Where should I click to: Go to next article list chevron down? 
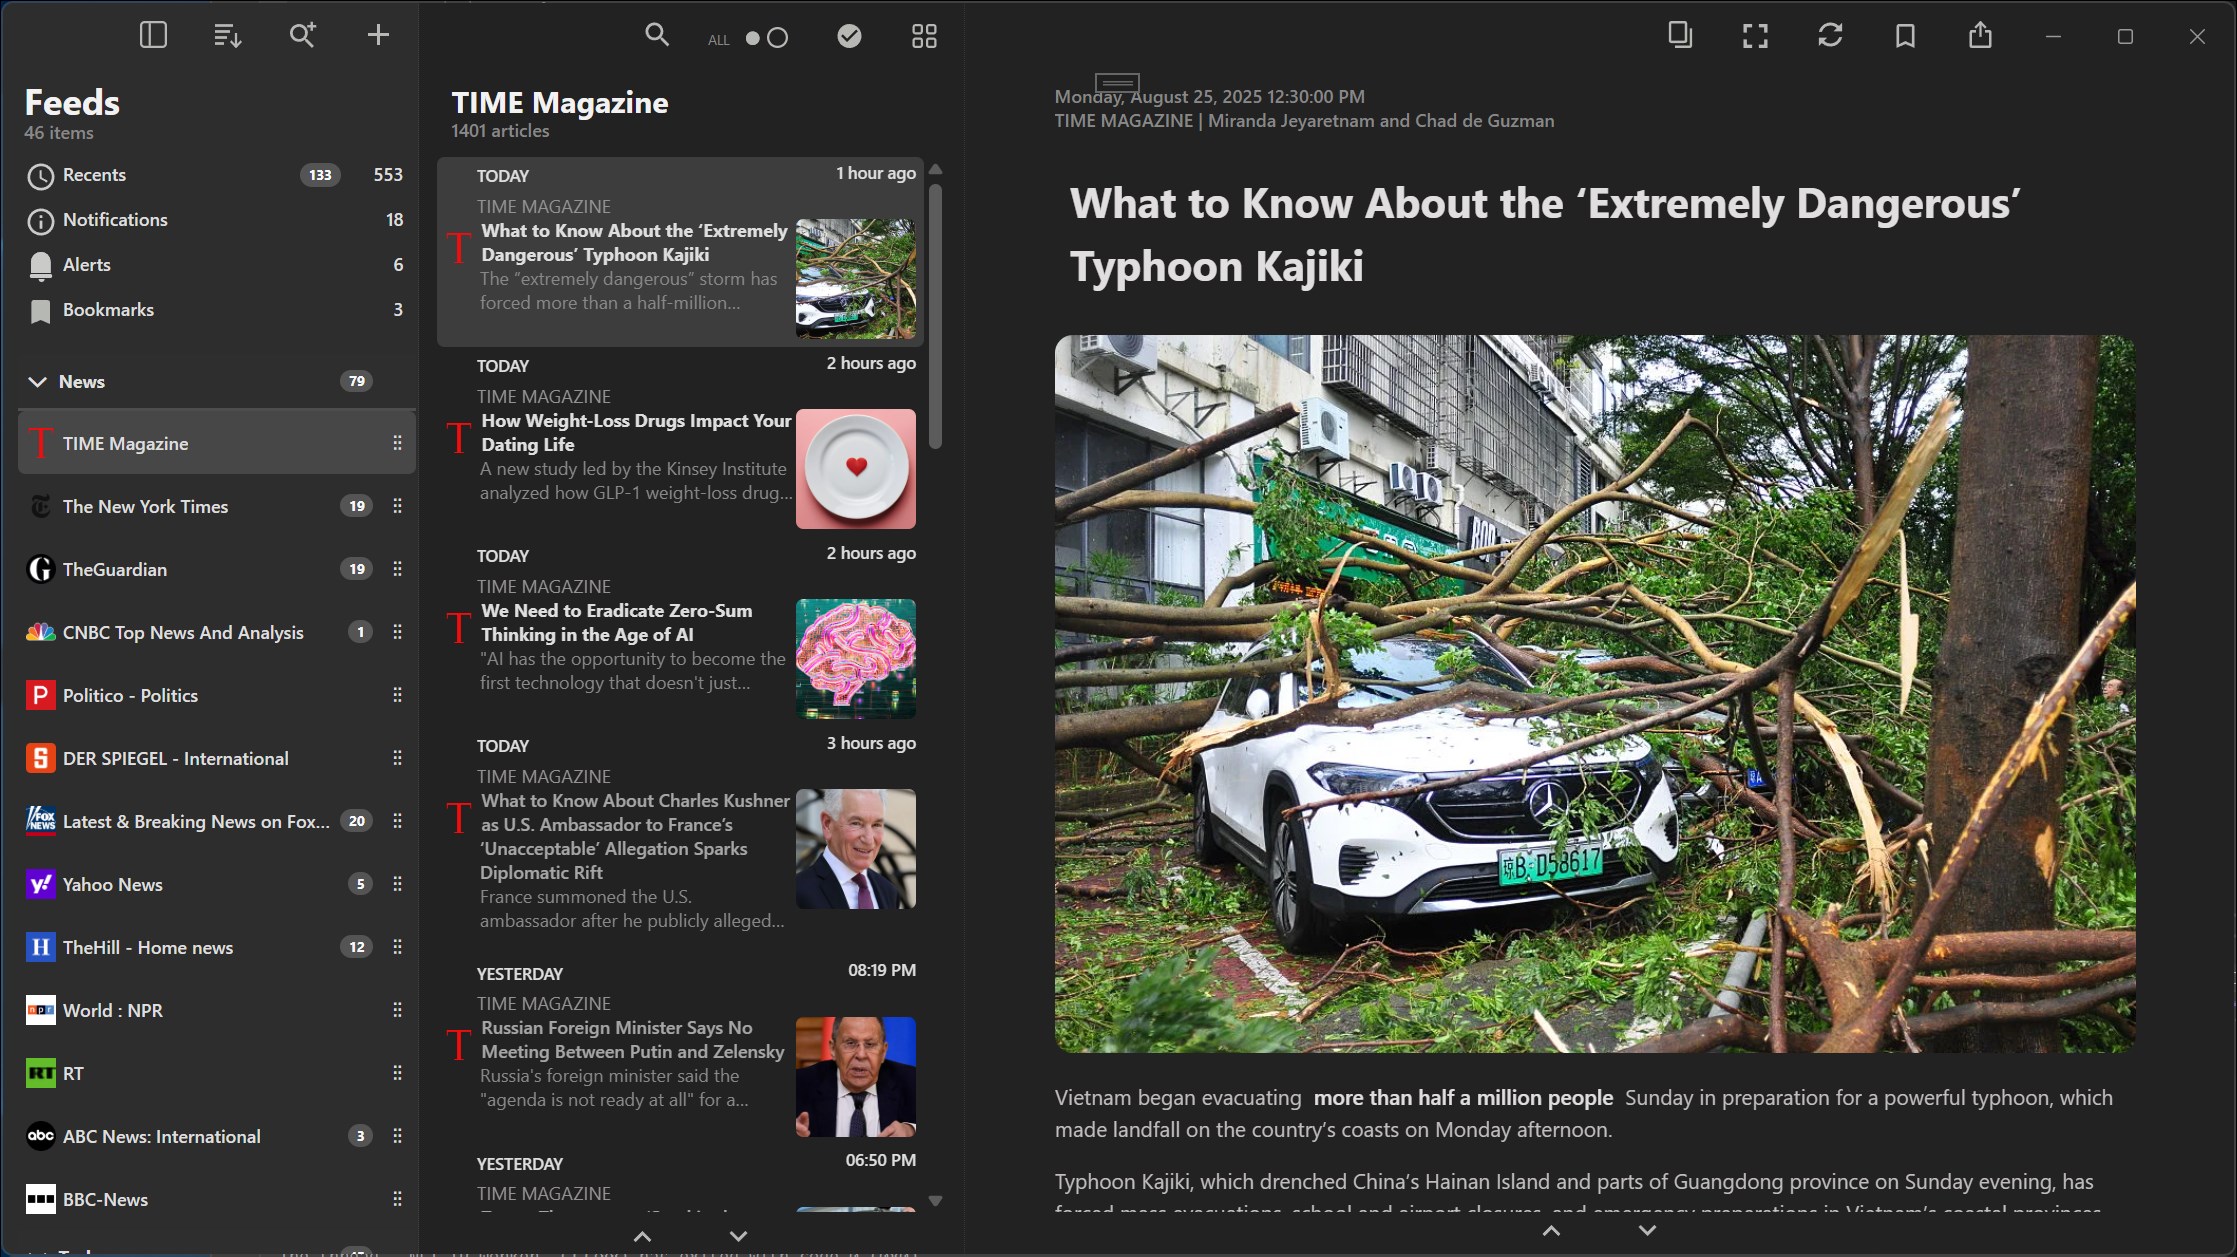[738, 1237]
